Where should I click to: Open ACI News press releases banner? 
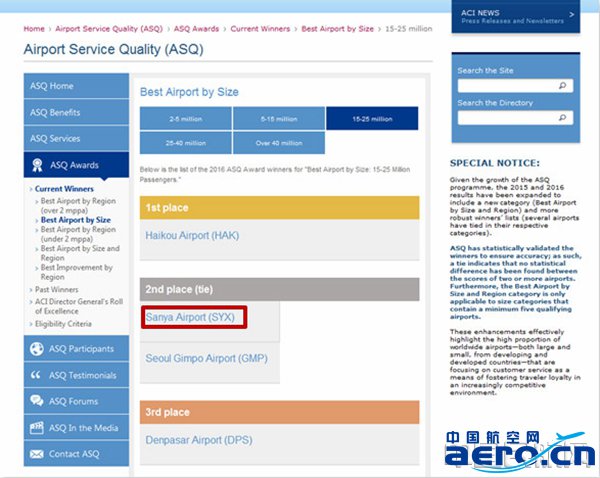click(x=515, y=16)
